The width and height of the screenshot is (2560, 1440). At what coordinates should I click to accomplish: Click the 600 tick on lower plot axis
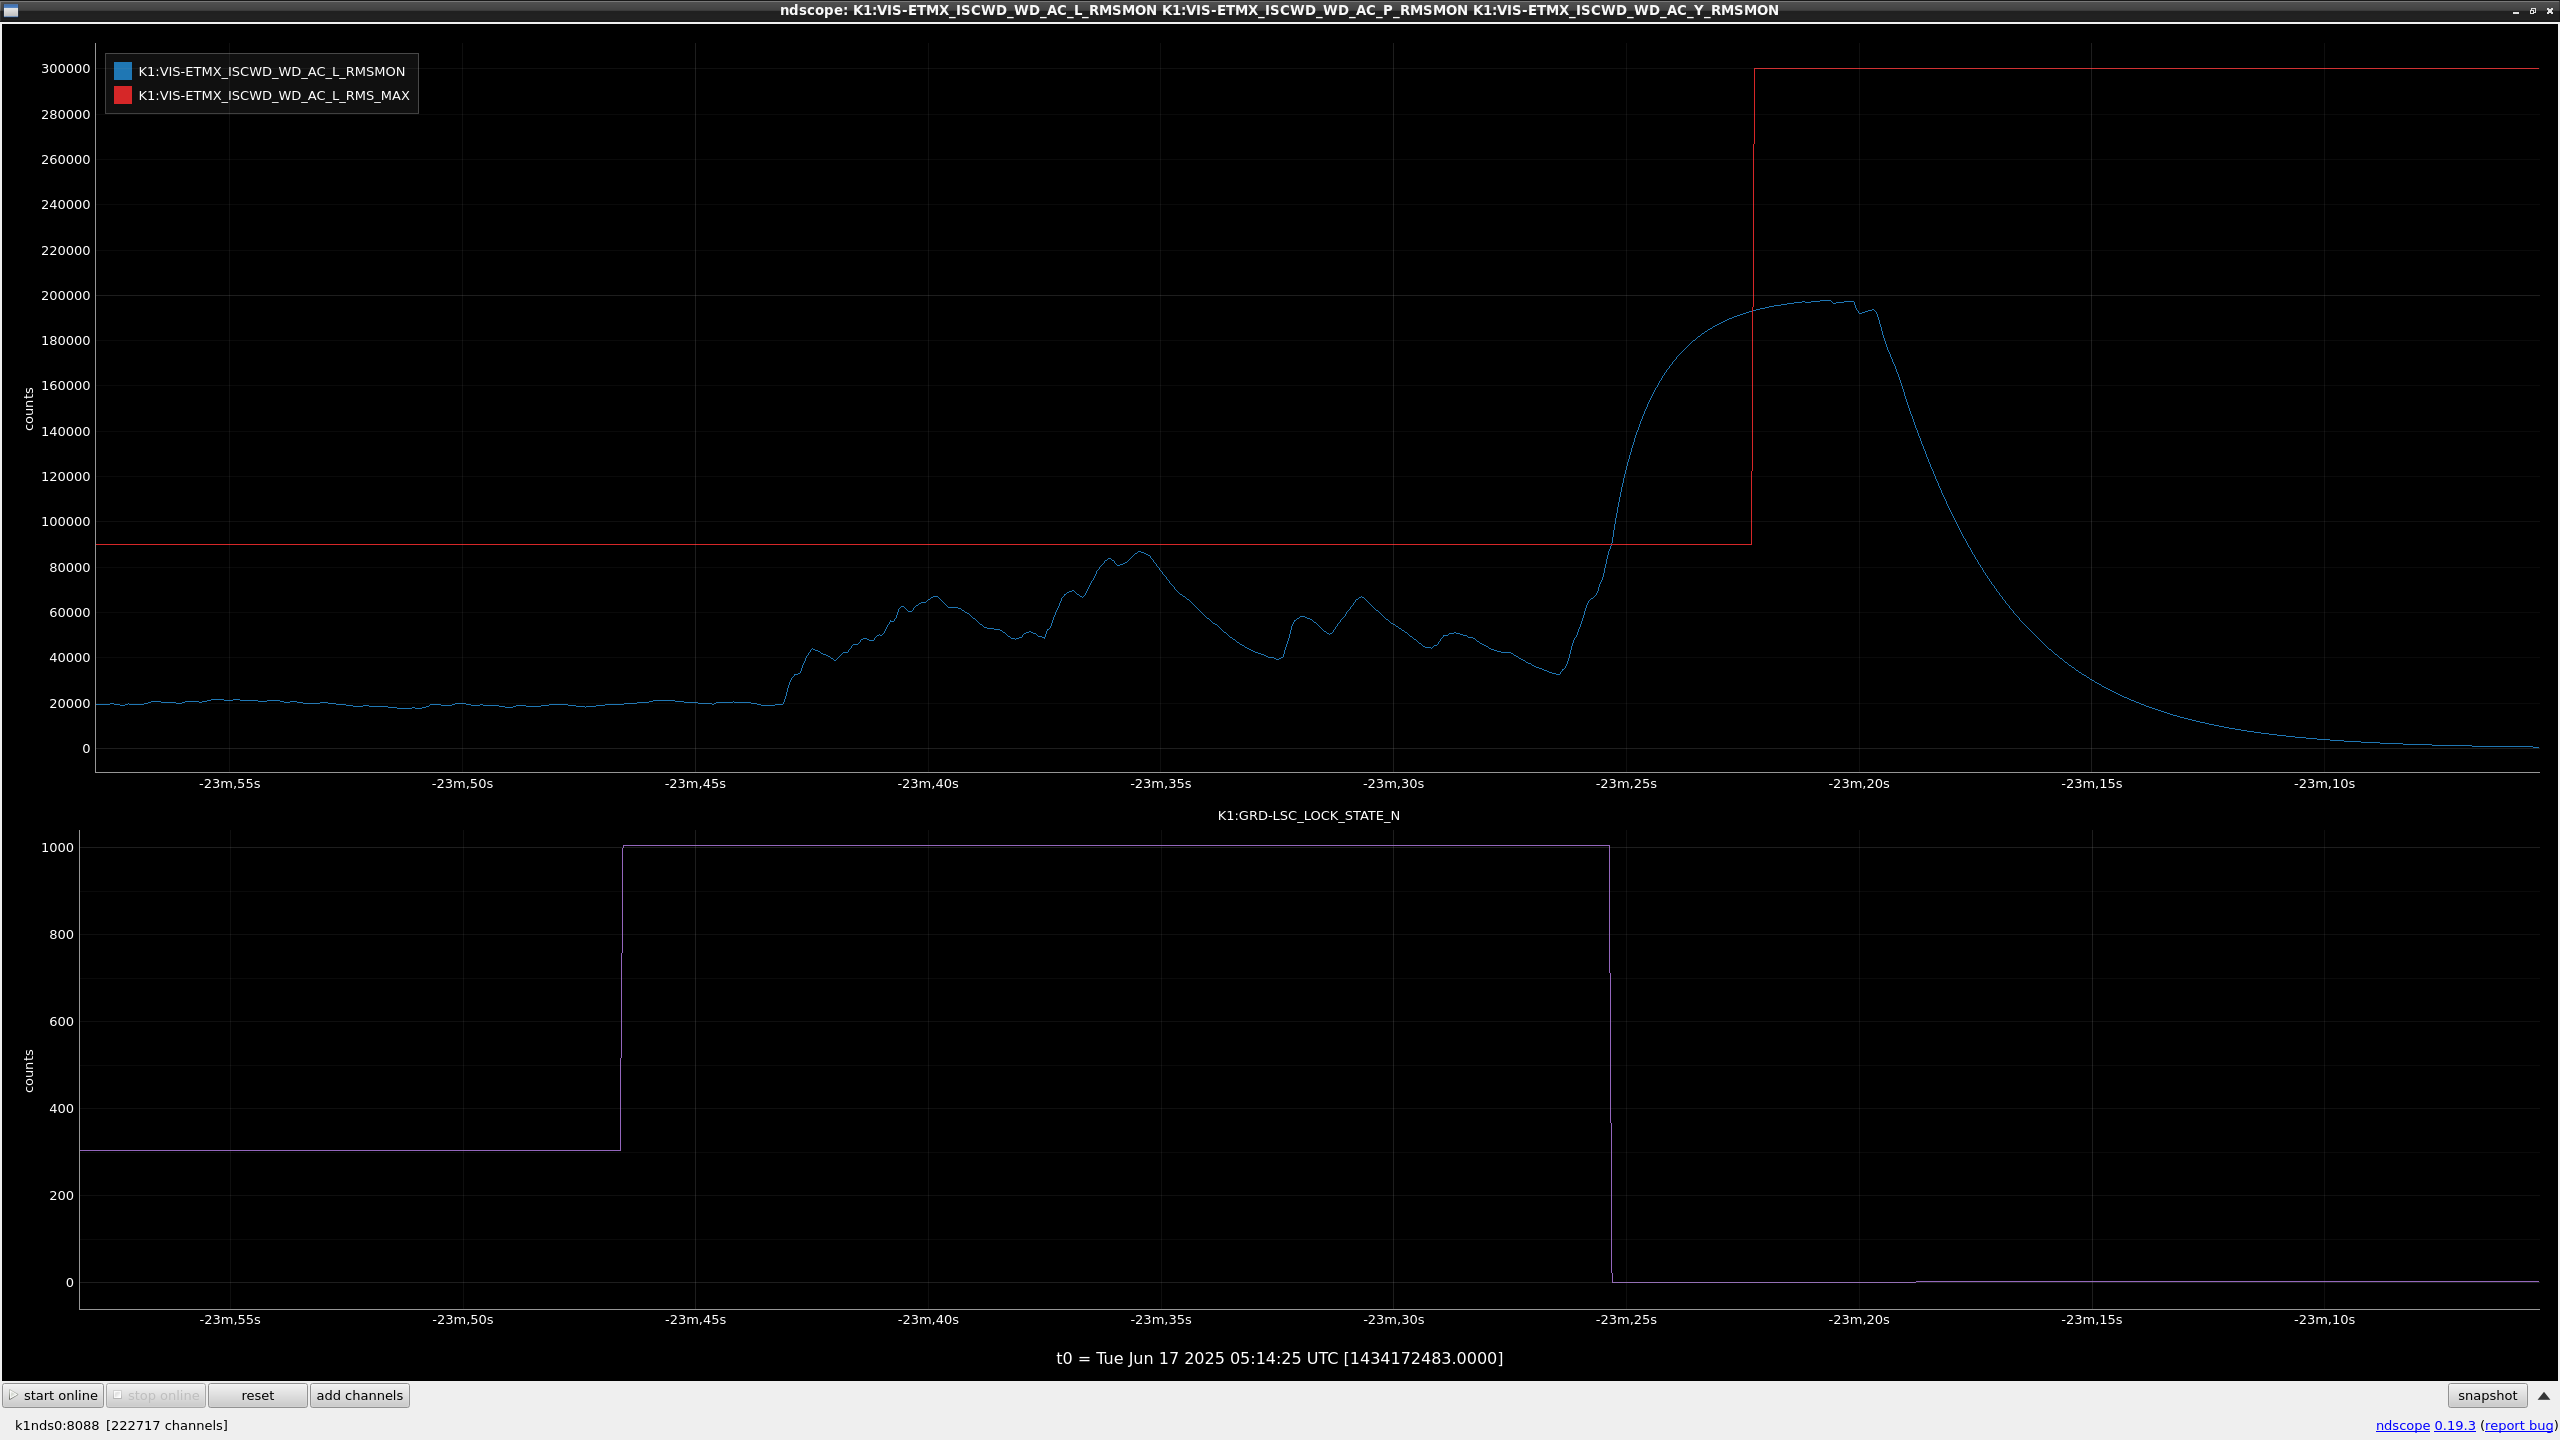click(x=61, y=1021)
